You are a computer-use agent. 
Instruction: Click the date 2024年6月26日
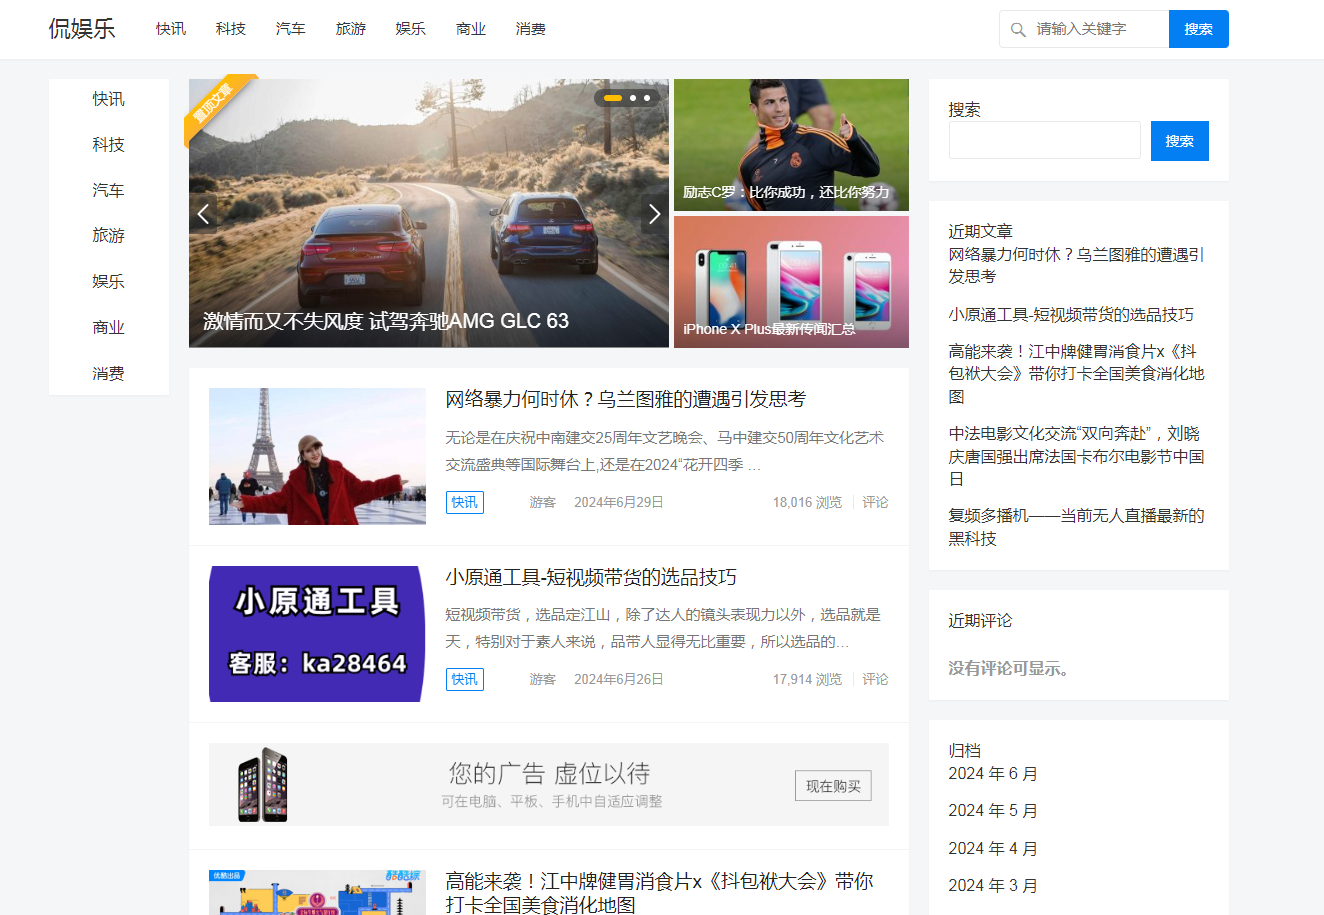click(x=619, y=679)
